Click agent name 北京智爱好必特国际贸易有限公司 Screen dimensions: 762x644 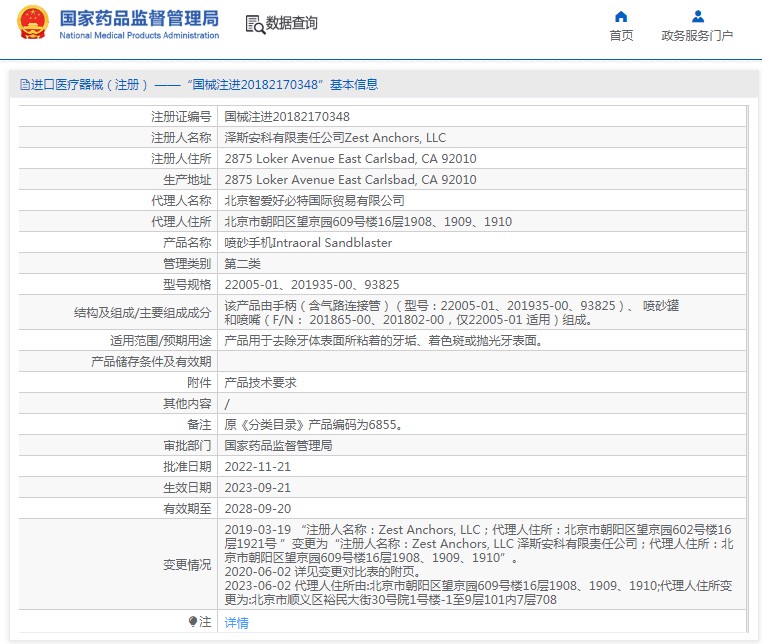coord(314,200)
